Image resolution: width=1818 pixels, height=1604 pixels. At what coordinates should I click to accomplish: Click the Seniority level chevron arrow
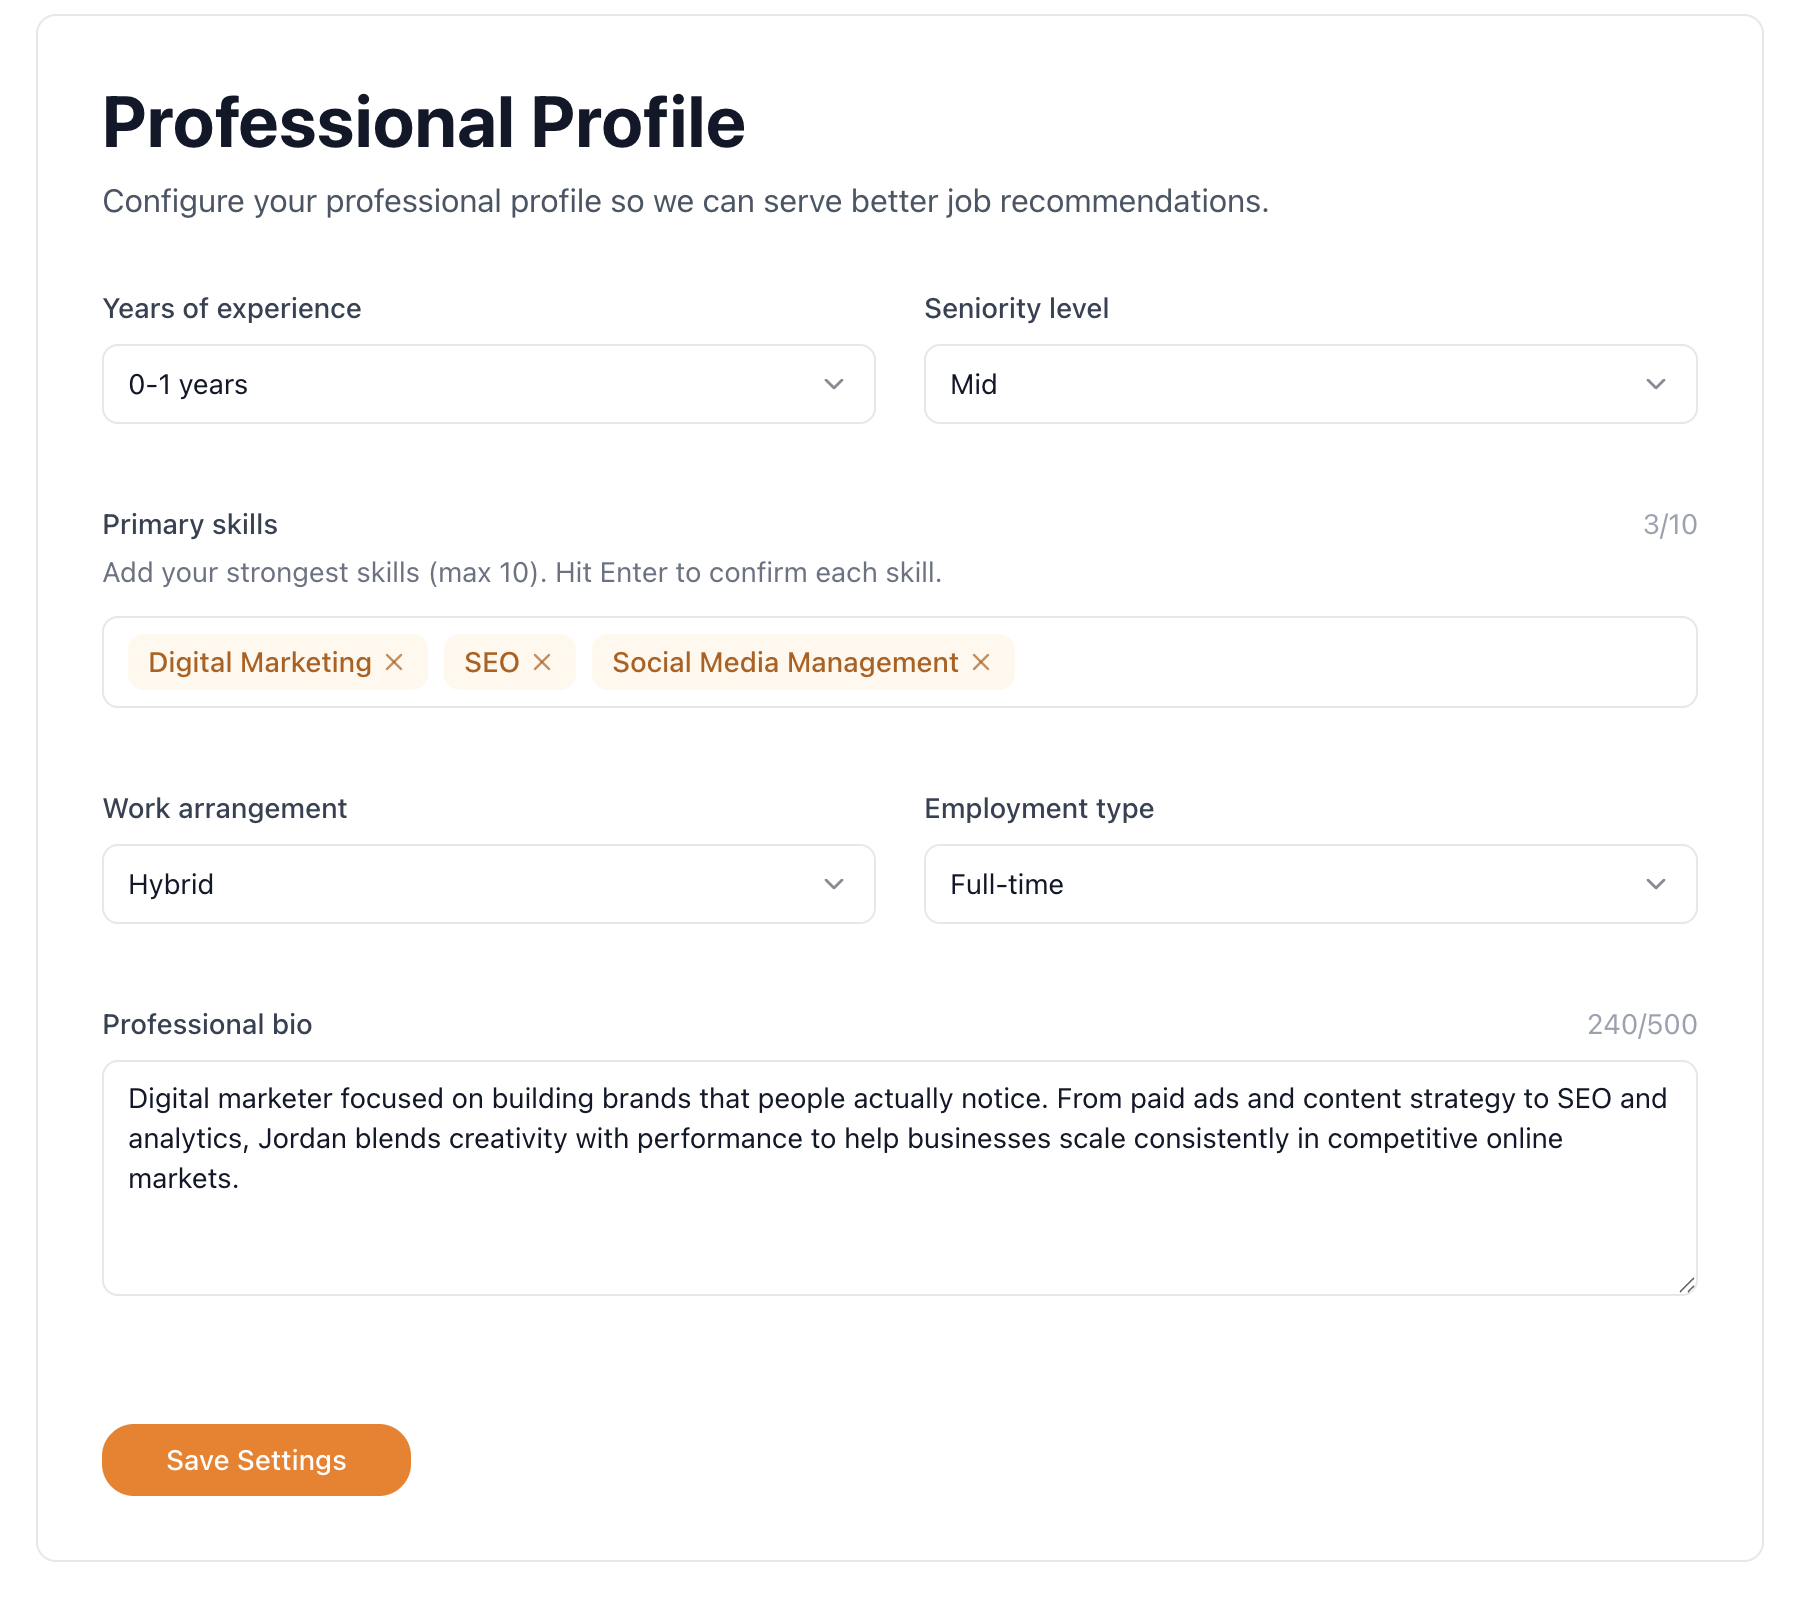[x=1656, y=384]
